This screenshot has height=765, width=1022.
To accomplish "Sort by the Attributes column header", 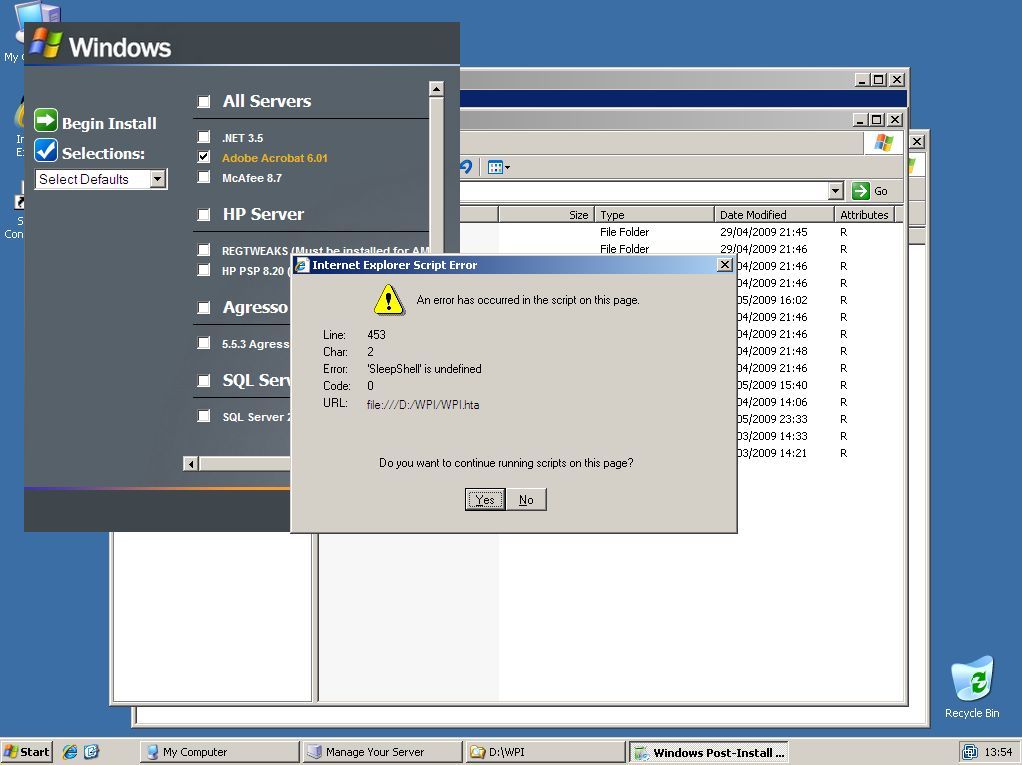I will coord(864,214).
